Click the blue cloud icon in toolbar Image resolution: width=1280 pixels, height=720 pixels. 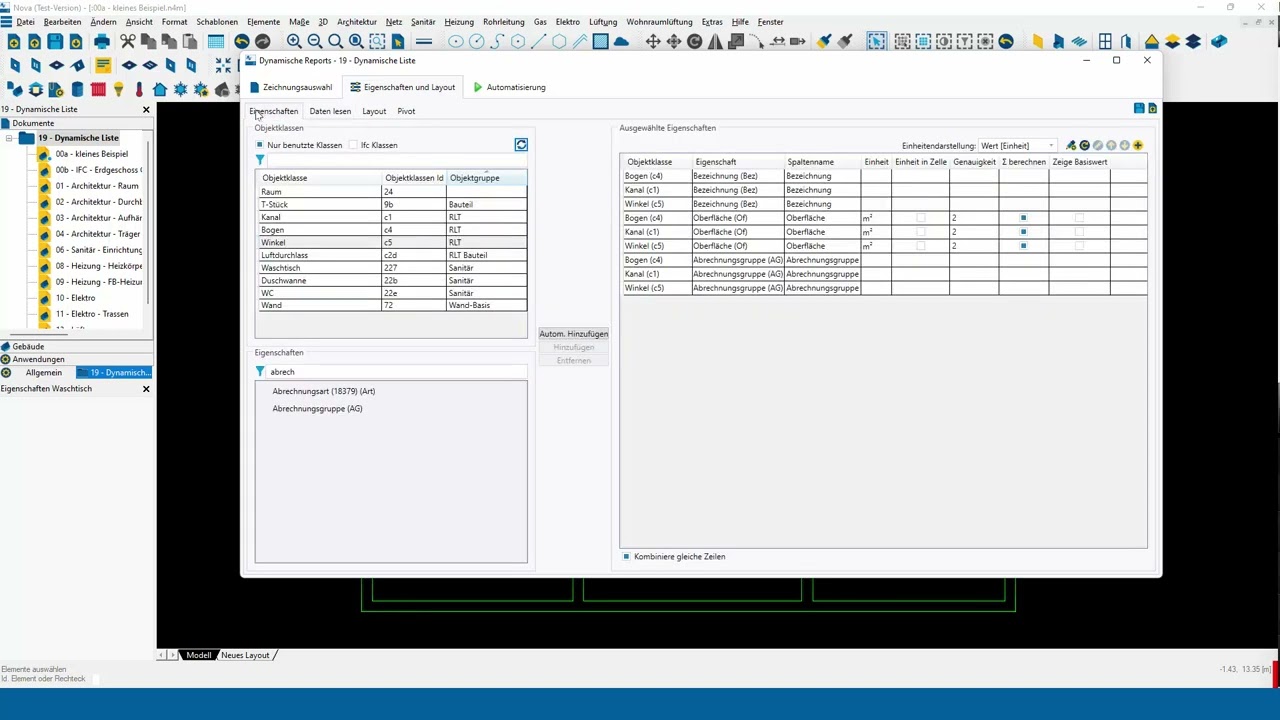tap(621, 42)
